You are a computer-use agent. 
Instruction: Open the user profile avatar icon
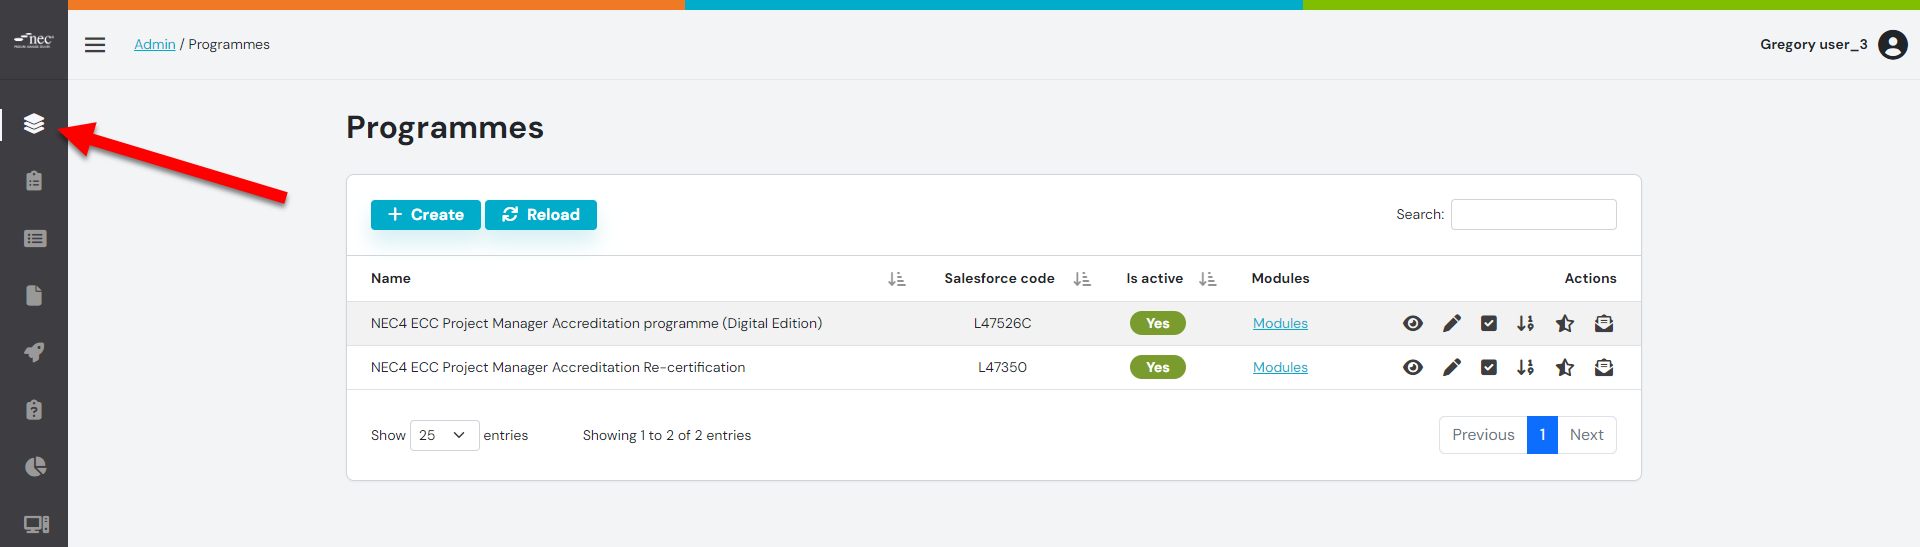click(1892, 44)
